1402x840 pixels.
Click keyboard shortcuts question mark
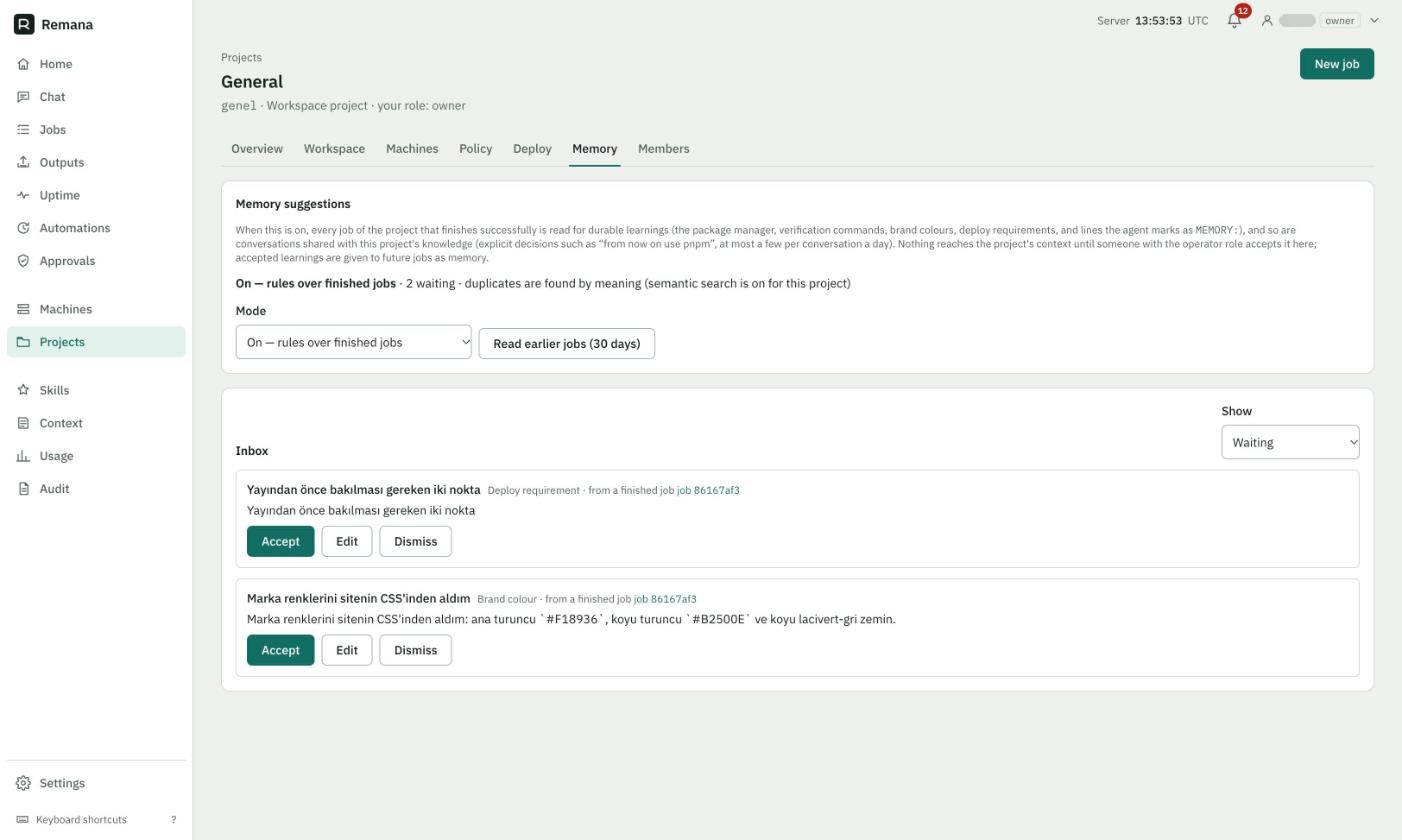tap(173, 820)
